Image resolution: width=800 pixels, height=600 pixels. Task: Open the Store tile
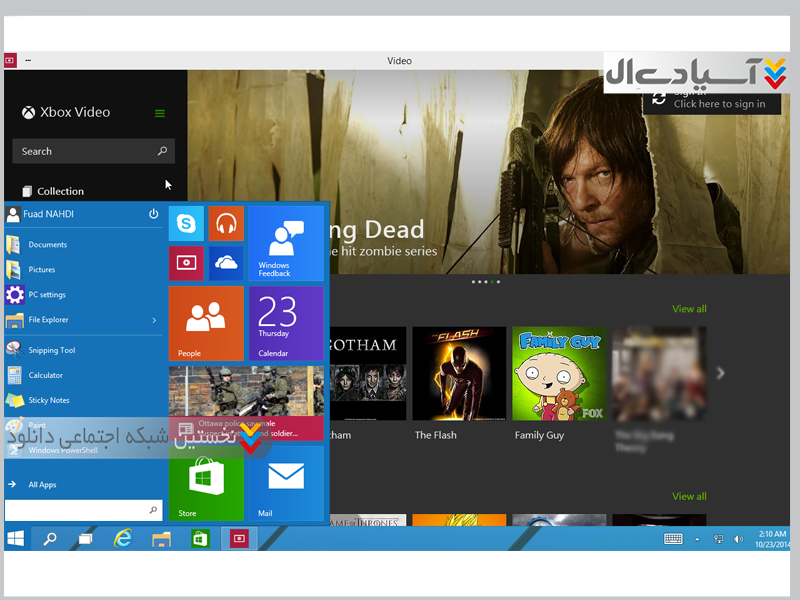206,483
